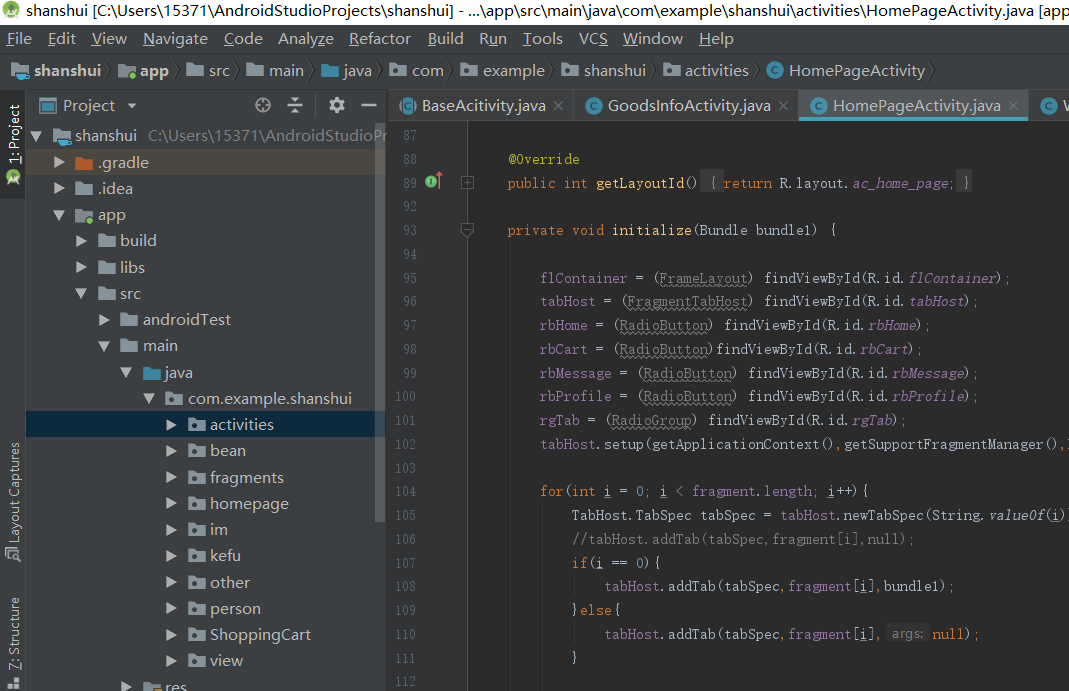The image size is (1069, 691).
Task: Close the BaseAcitivity.java tab
Action: pos(558,106)
